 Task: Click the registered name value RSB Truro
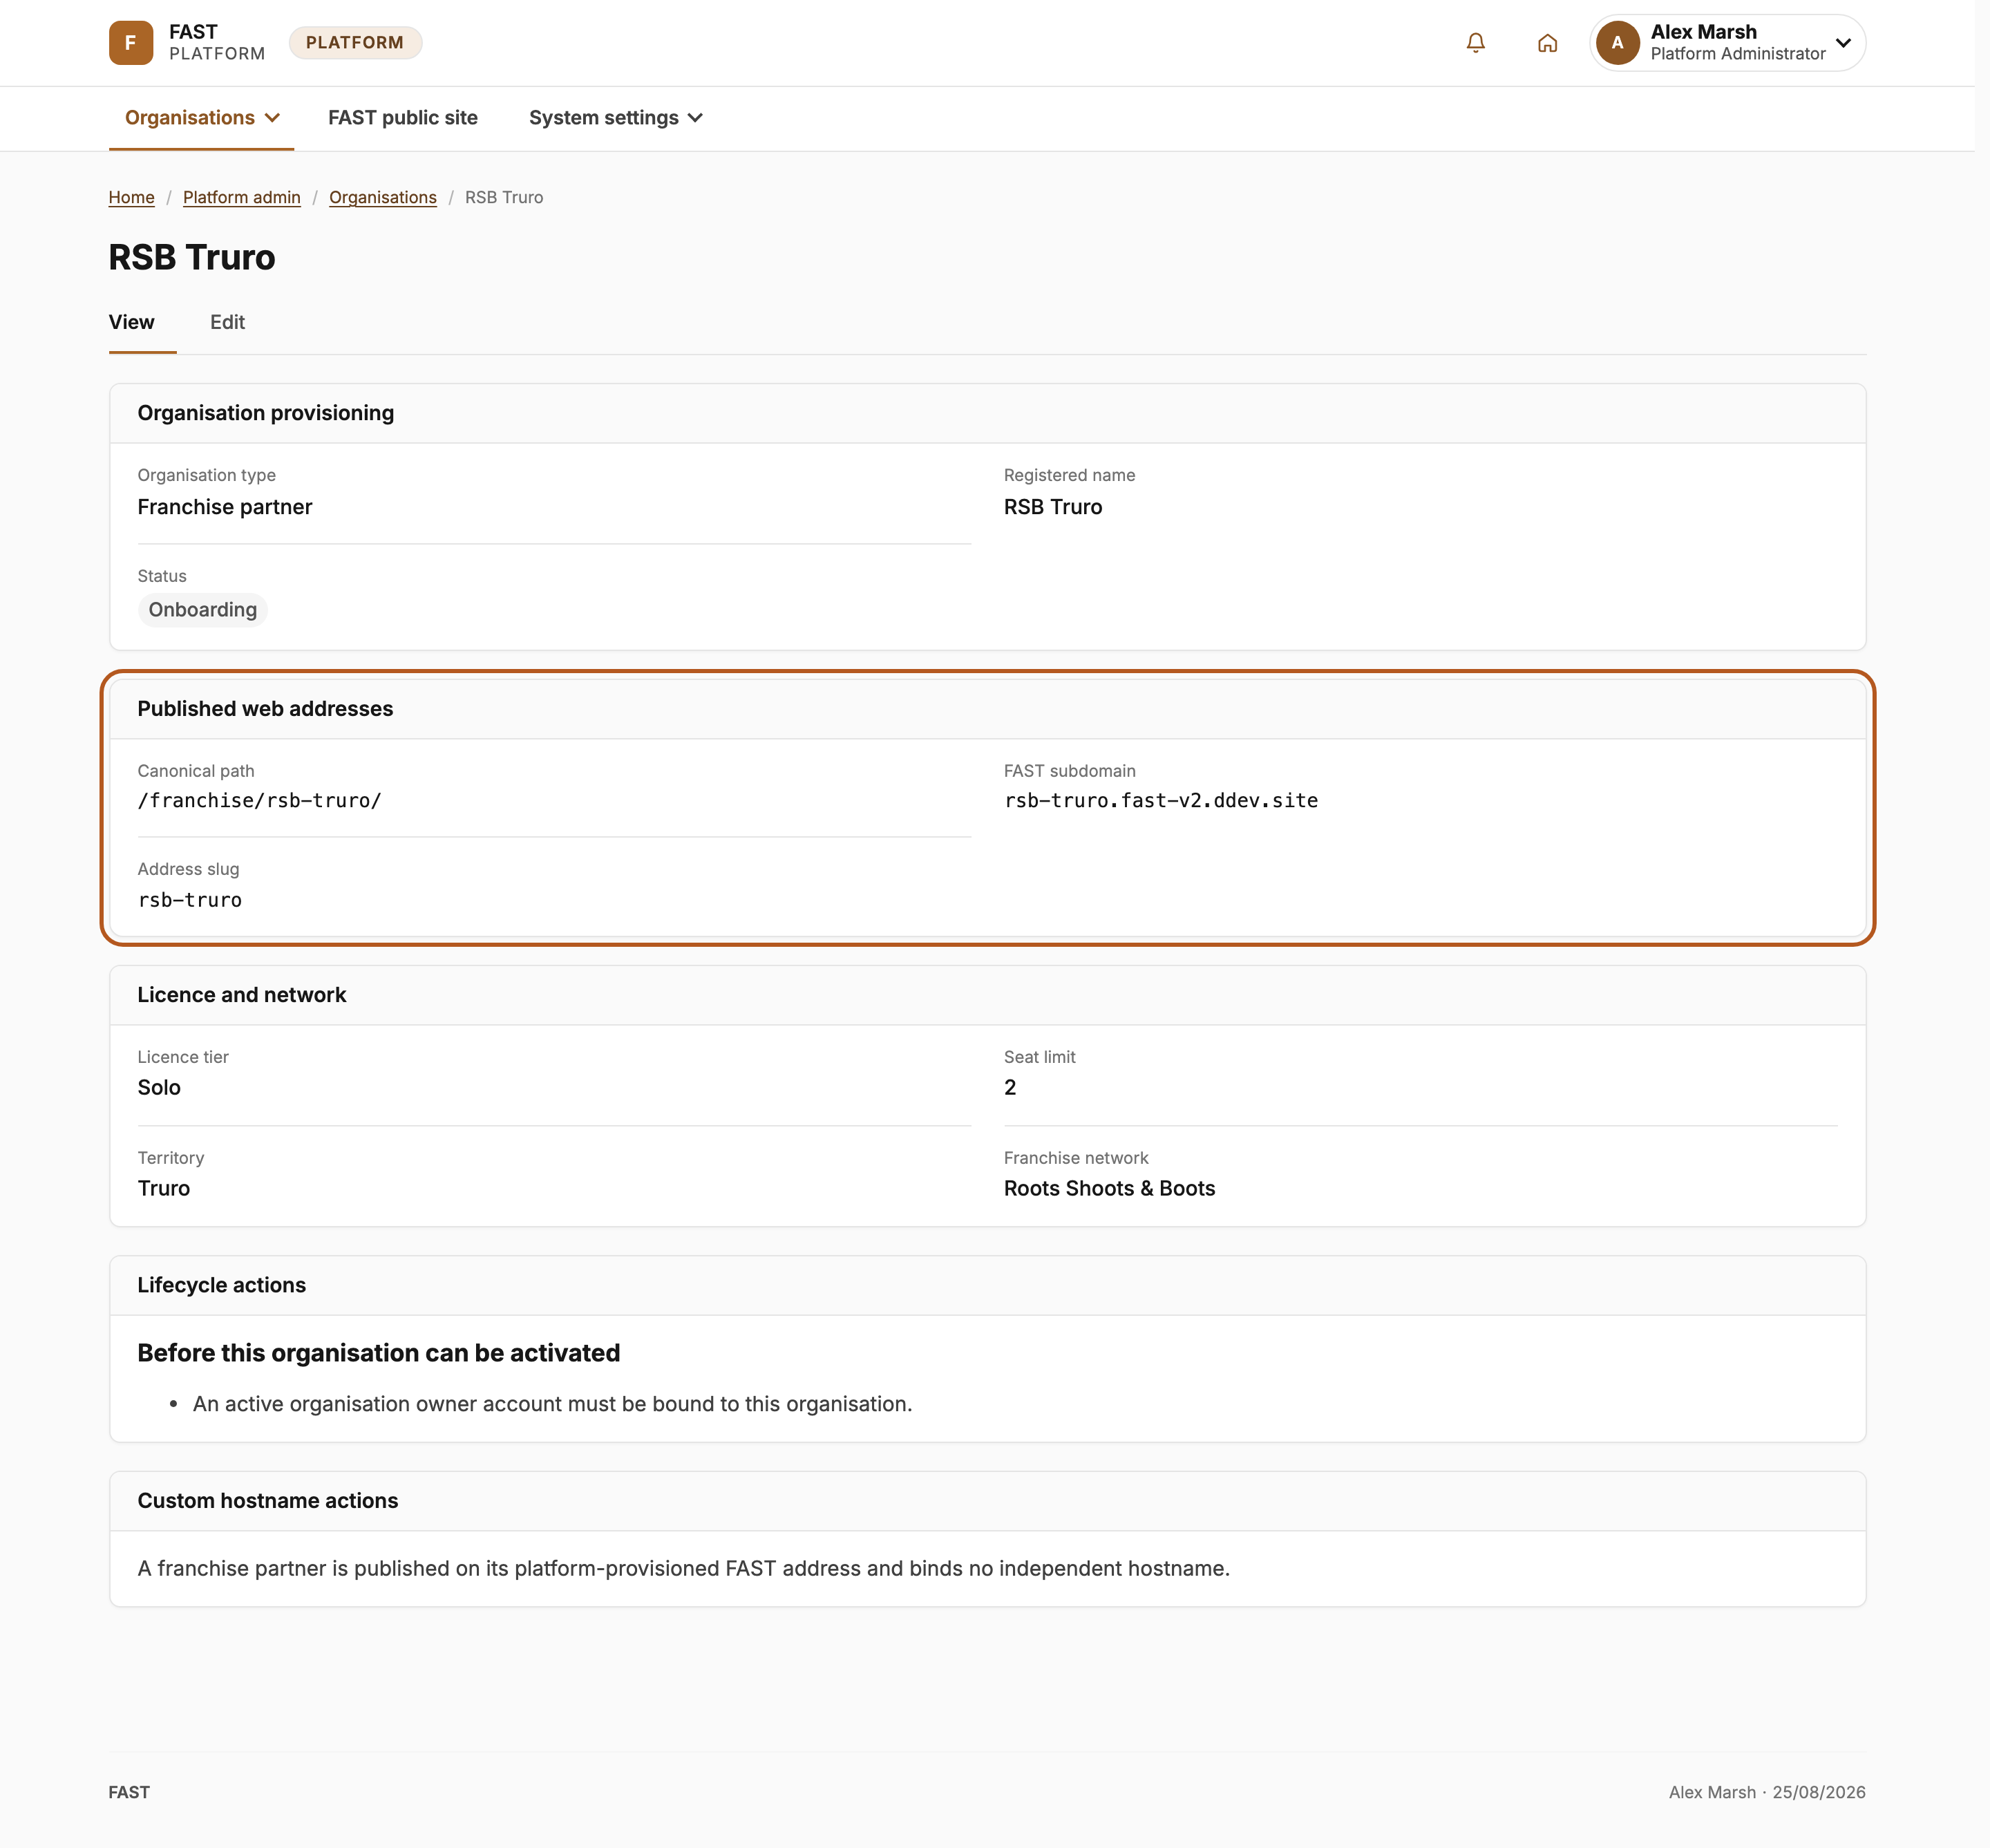click(x=1053, y=507)
